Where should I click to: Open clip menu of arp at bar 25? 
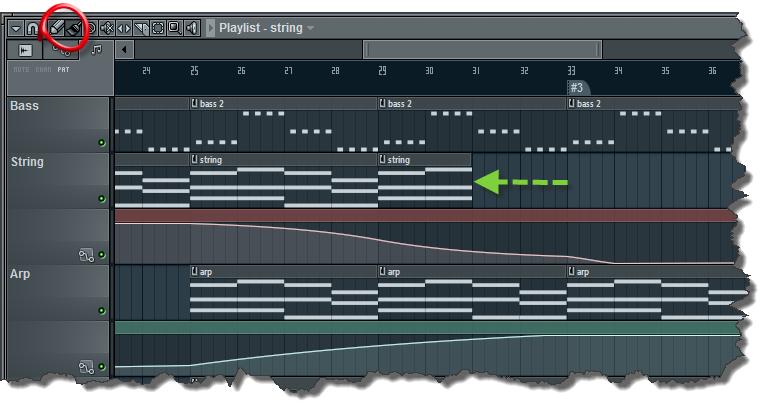click(x=194, y=272)
